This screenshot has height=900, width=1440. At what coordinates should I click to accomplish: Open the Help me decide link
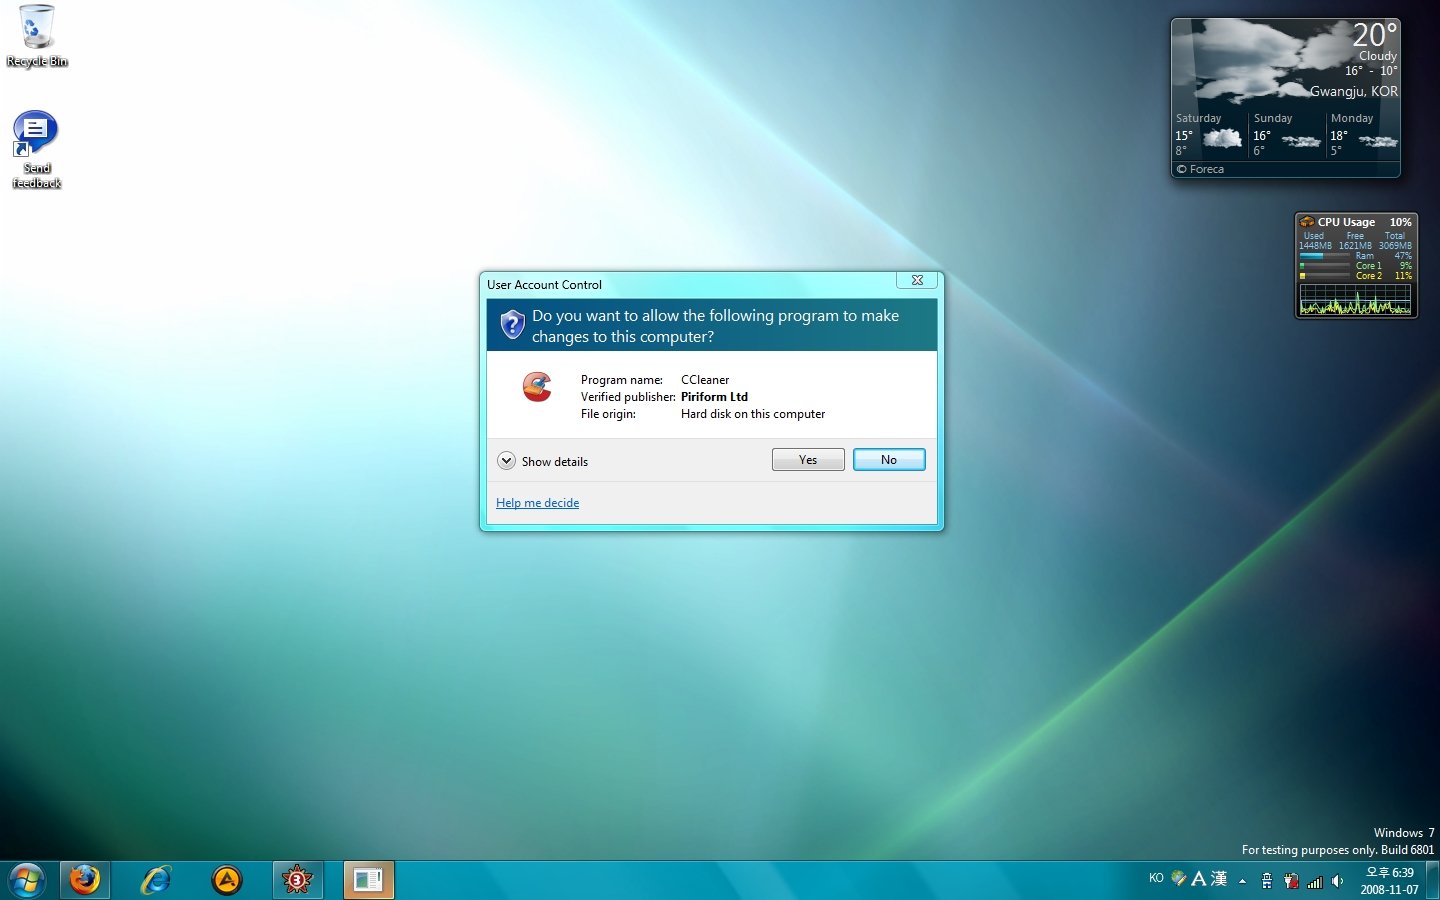pyautogui.click(x=537, y=503)
